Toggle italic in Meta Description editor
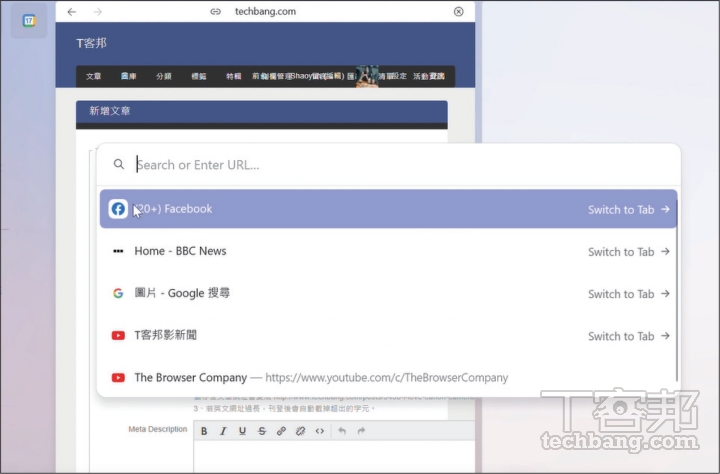 coord(223,431)
